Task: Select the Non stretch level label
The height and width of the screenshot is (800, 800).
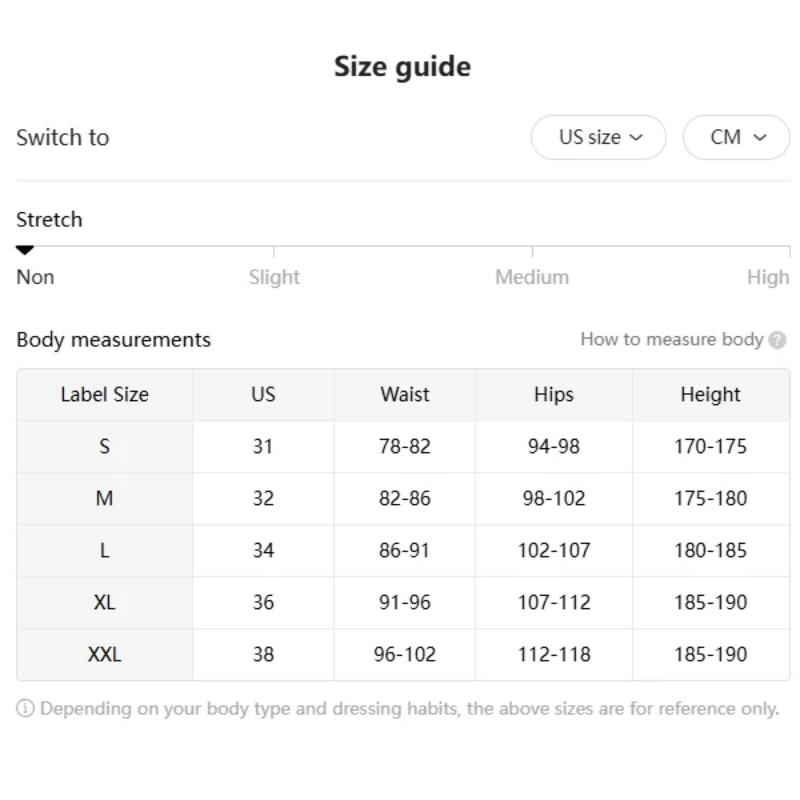Action: 35,277
